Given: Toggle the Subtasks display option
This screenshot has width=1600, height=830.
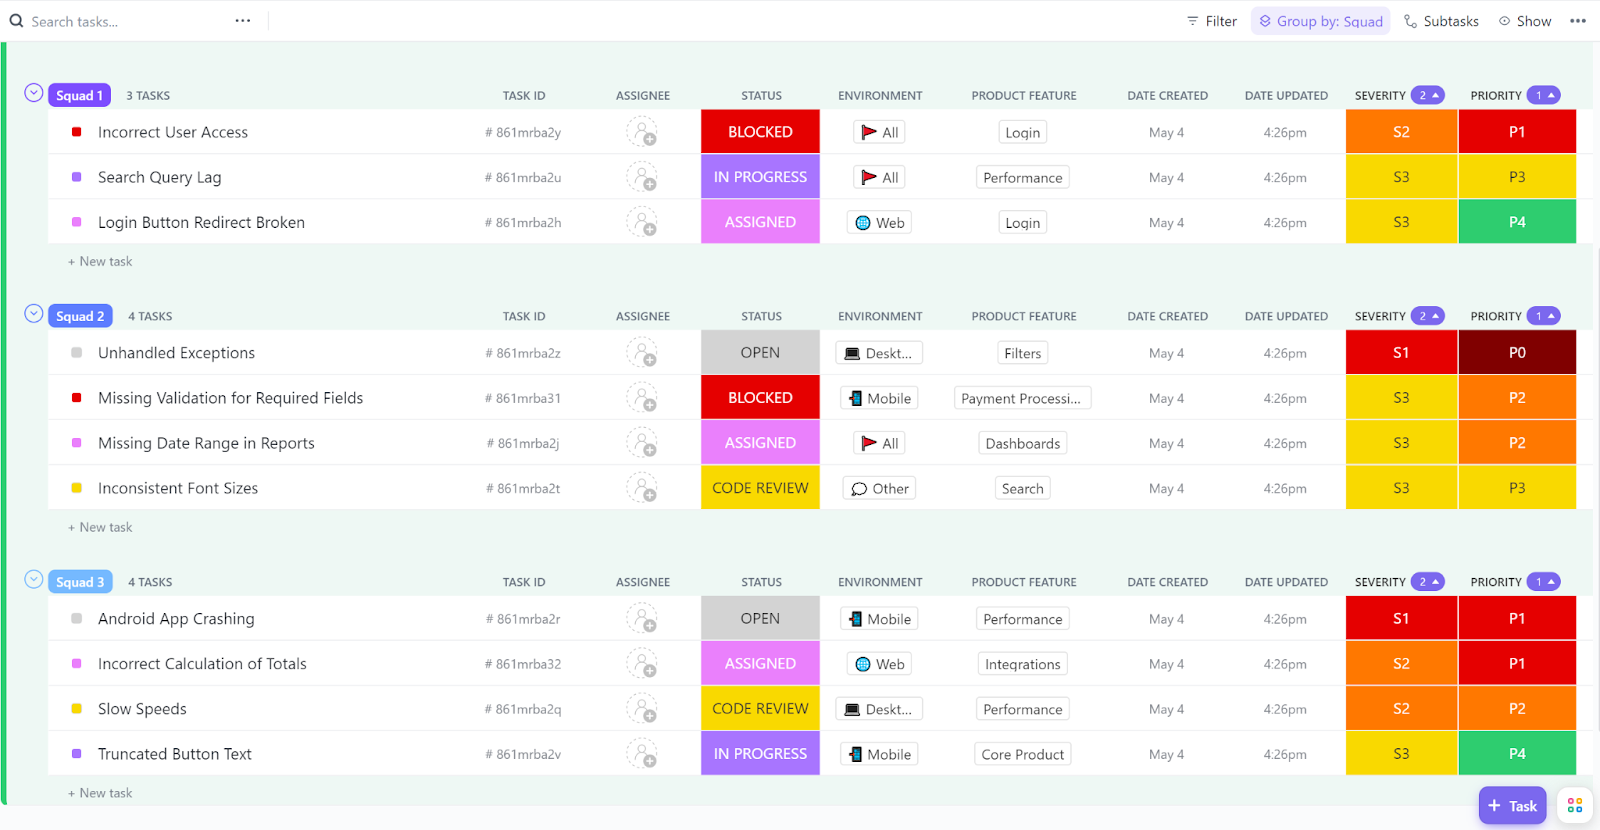Looking at the screenshot, I should pos(1441,21).
